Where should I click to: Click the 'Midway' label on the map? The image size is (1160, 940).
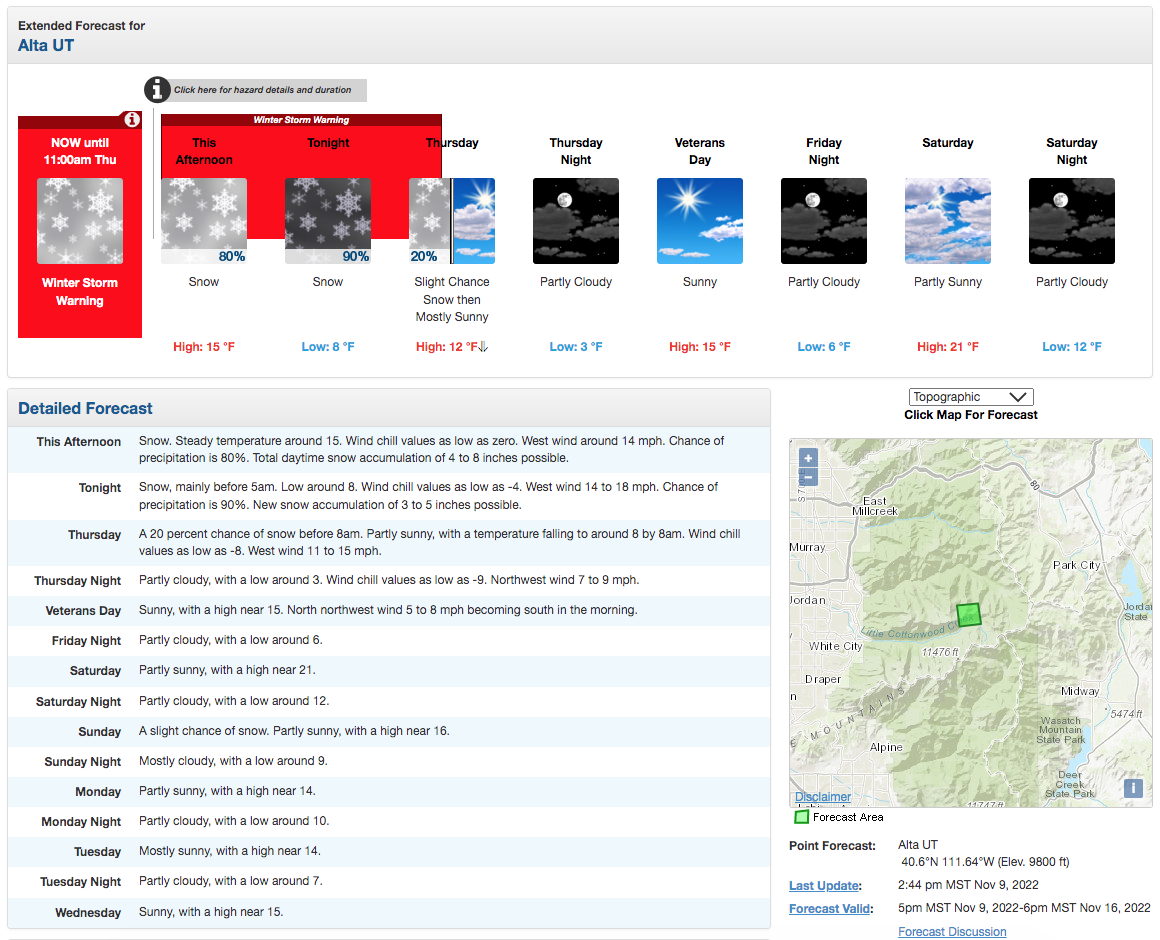pyautogui.click(x=1080, y=691)
